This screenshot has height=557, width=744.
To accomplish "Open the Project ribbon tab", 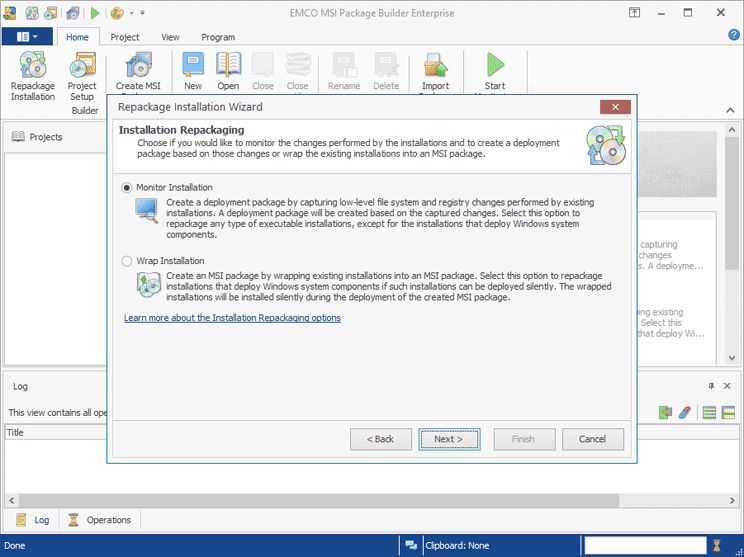I will (125, 37).
